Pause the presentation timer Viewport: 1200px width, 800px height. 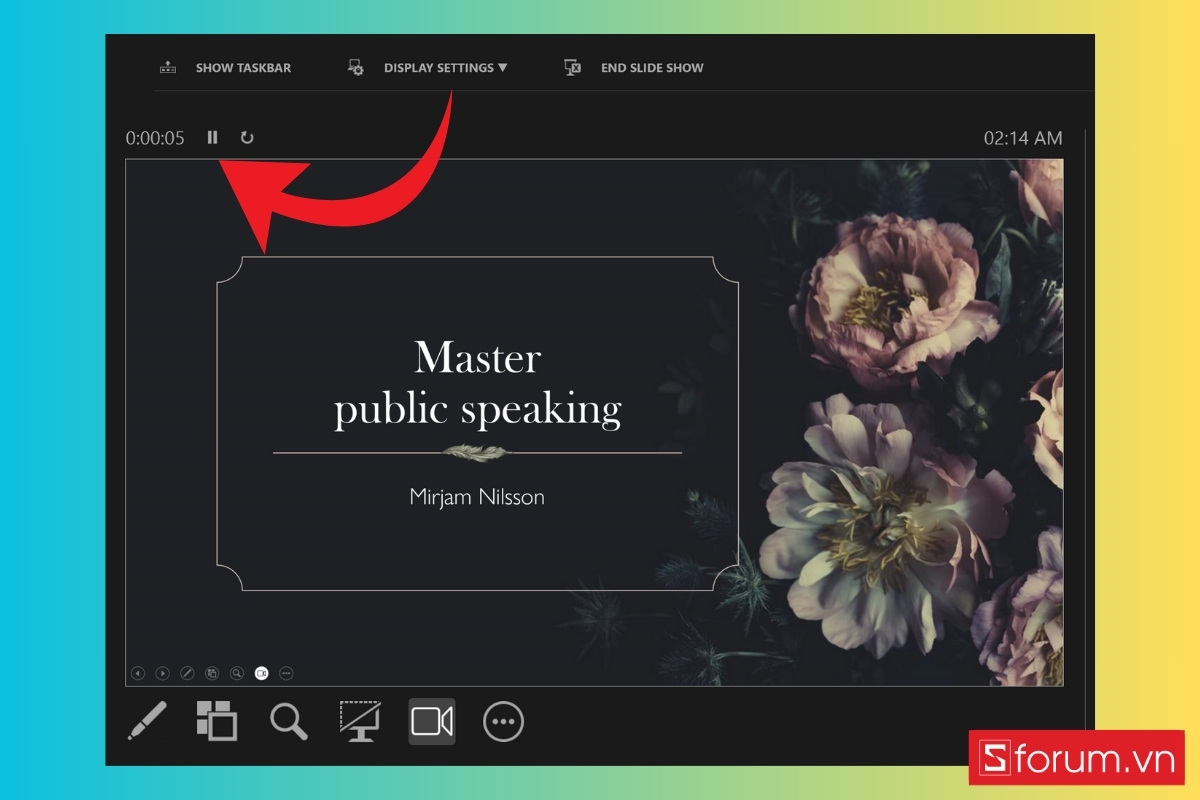212,137
